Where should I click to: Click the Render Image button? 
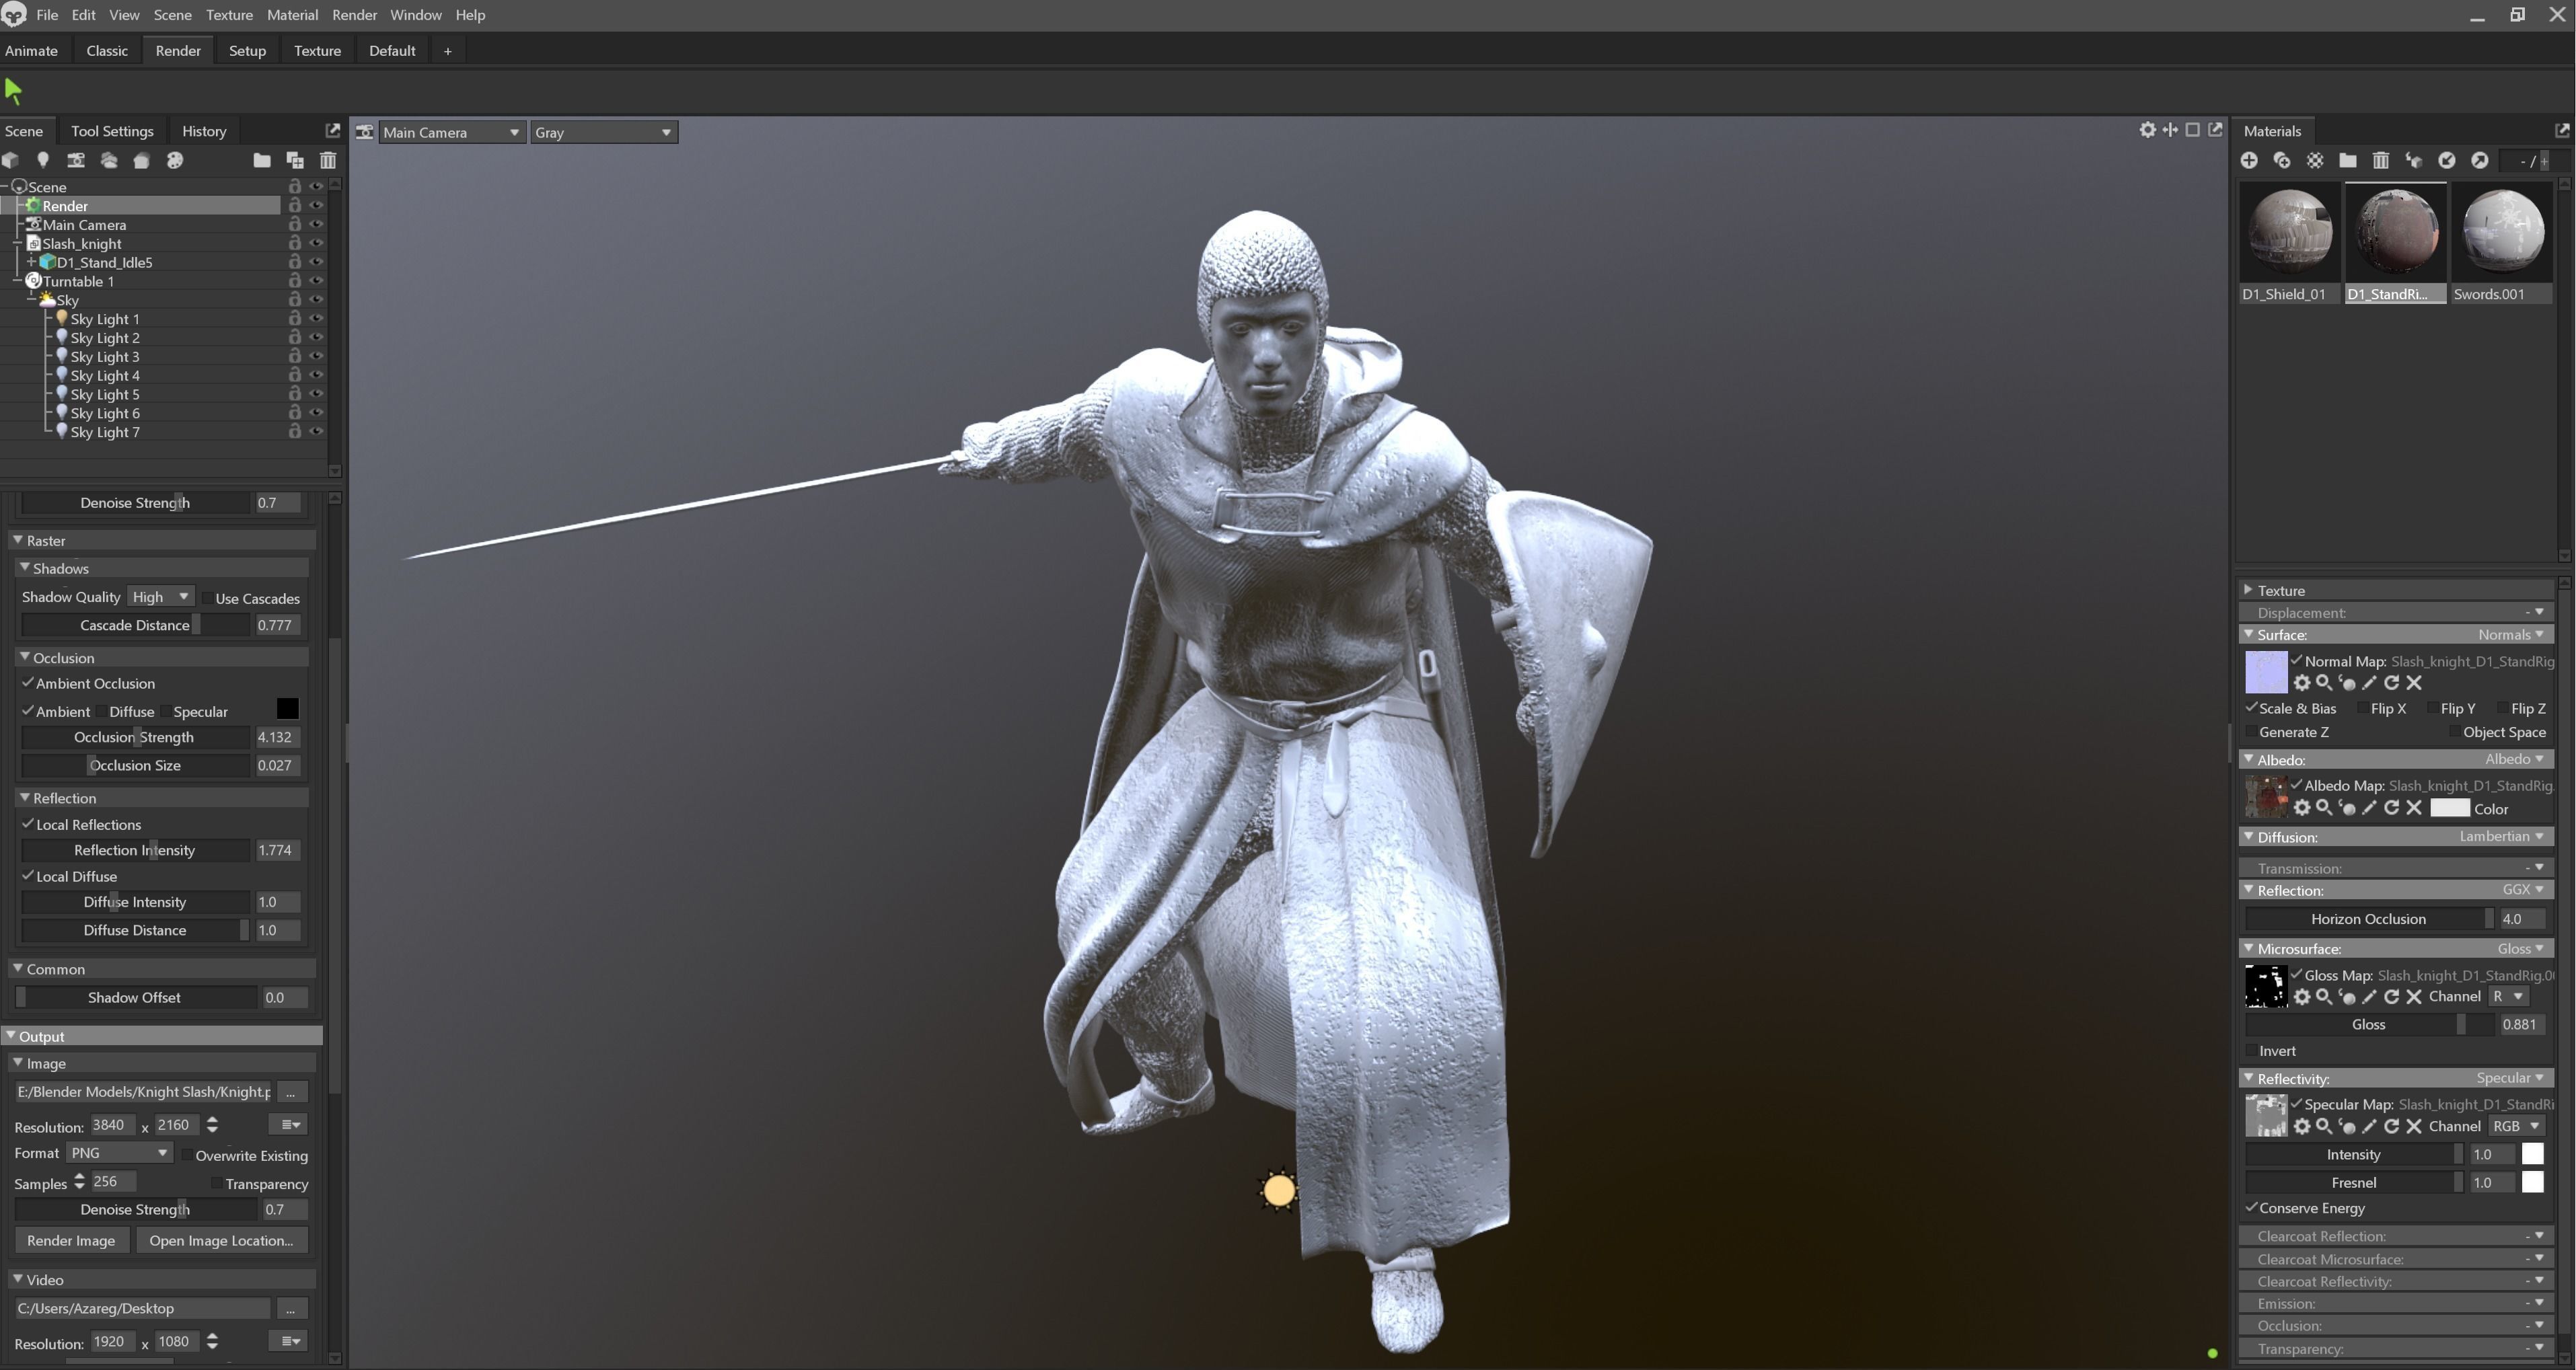coord(71,1240)
